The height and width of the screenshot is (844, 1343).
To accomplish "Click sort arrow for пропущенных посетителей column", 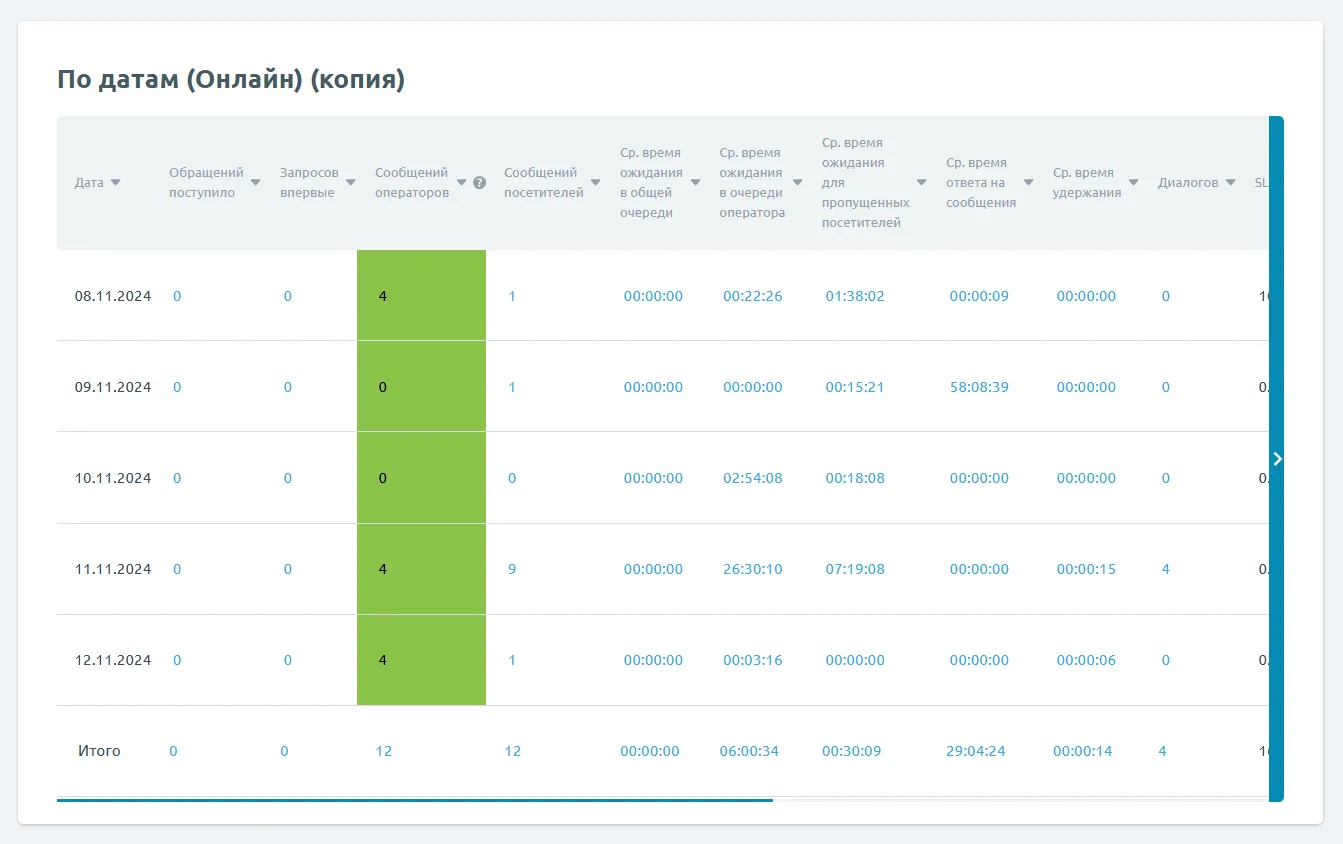I will point(921,183).
